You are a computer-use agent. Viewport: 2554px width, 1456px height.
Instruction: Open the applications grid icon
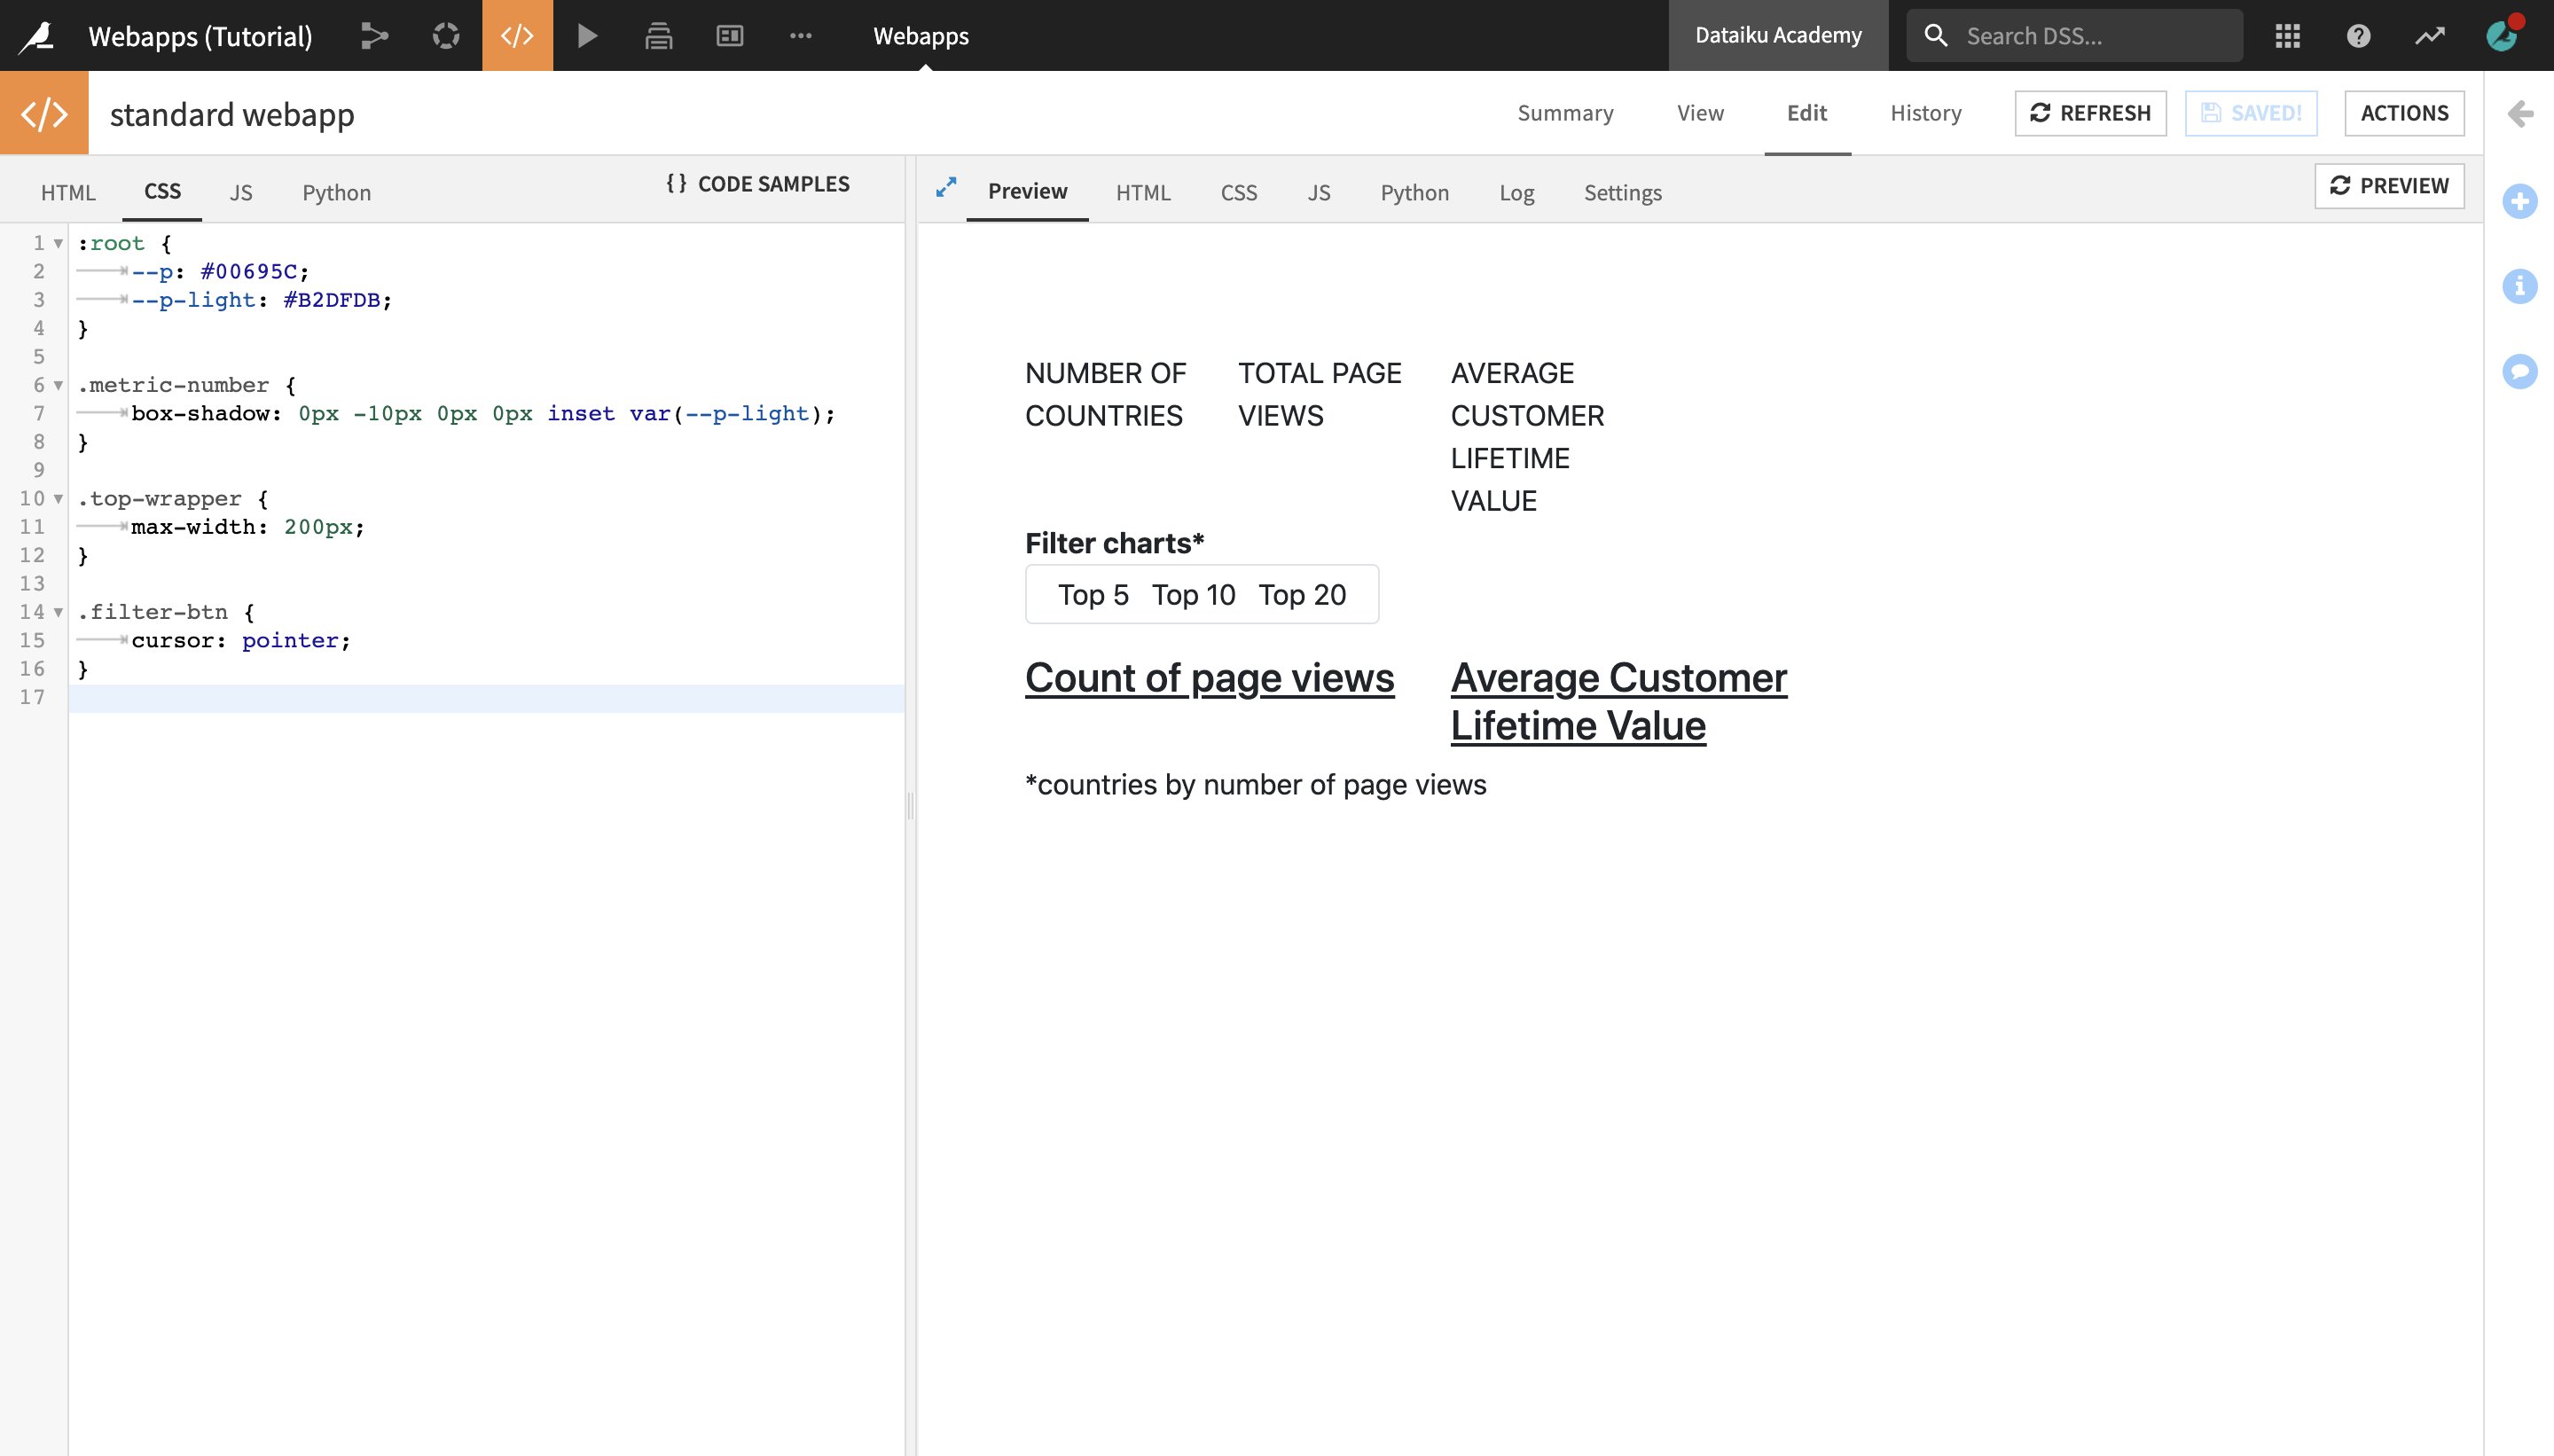2288,36
